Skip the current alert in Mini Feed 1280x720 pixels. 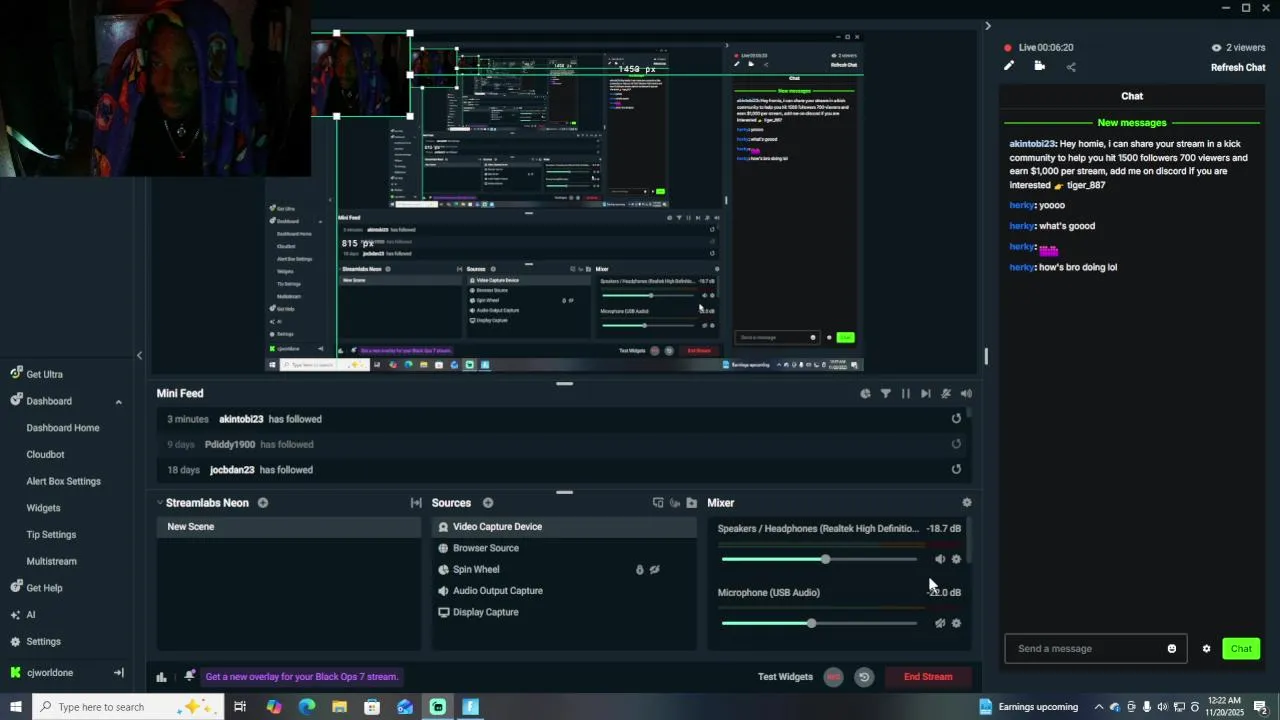point(926,394)
